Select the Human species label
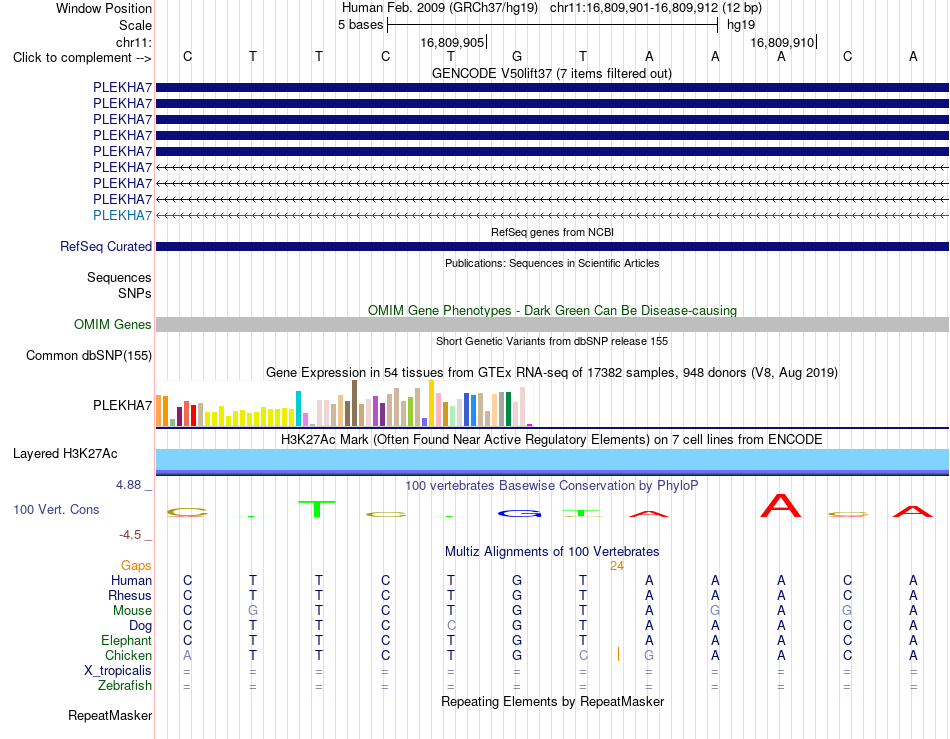 click(131, 580)
